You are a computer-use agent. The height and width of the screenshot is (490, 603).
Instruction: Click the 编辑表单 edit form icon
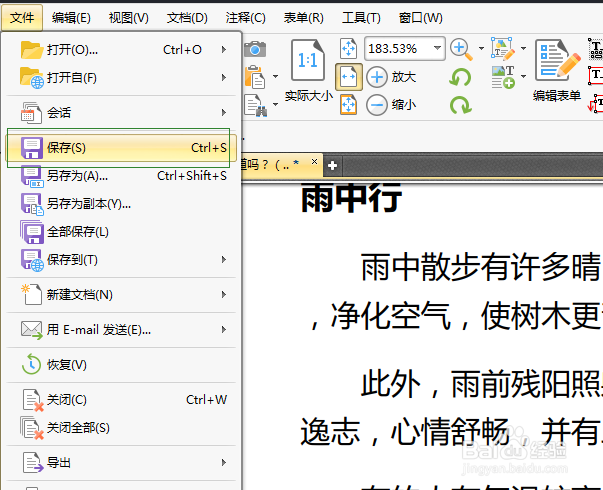pos(557,60)
